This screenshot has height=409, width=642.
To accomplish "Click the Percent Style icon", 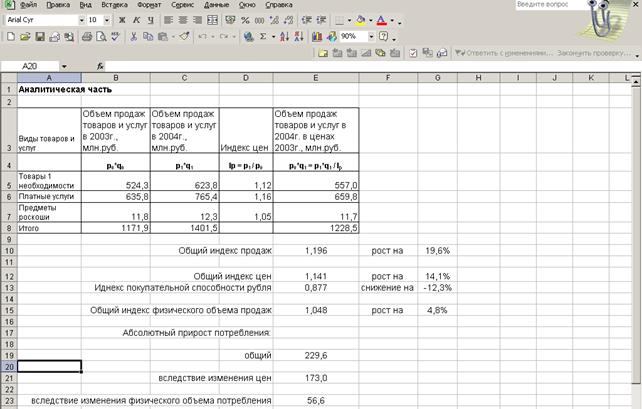I will point(247,20).
